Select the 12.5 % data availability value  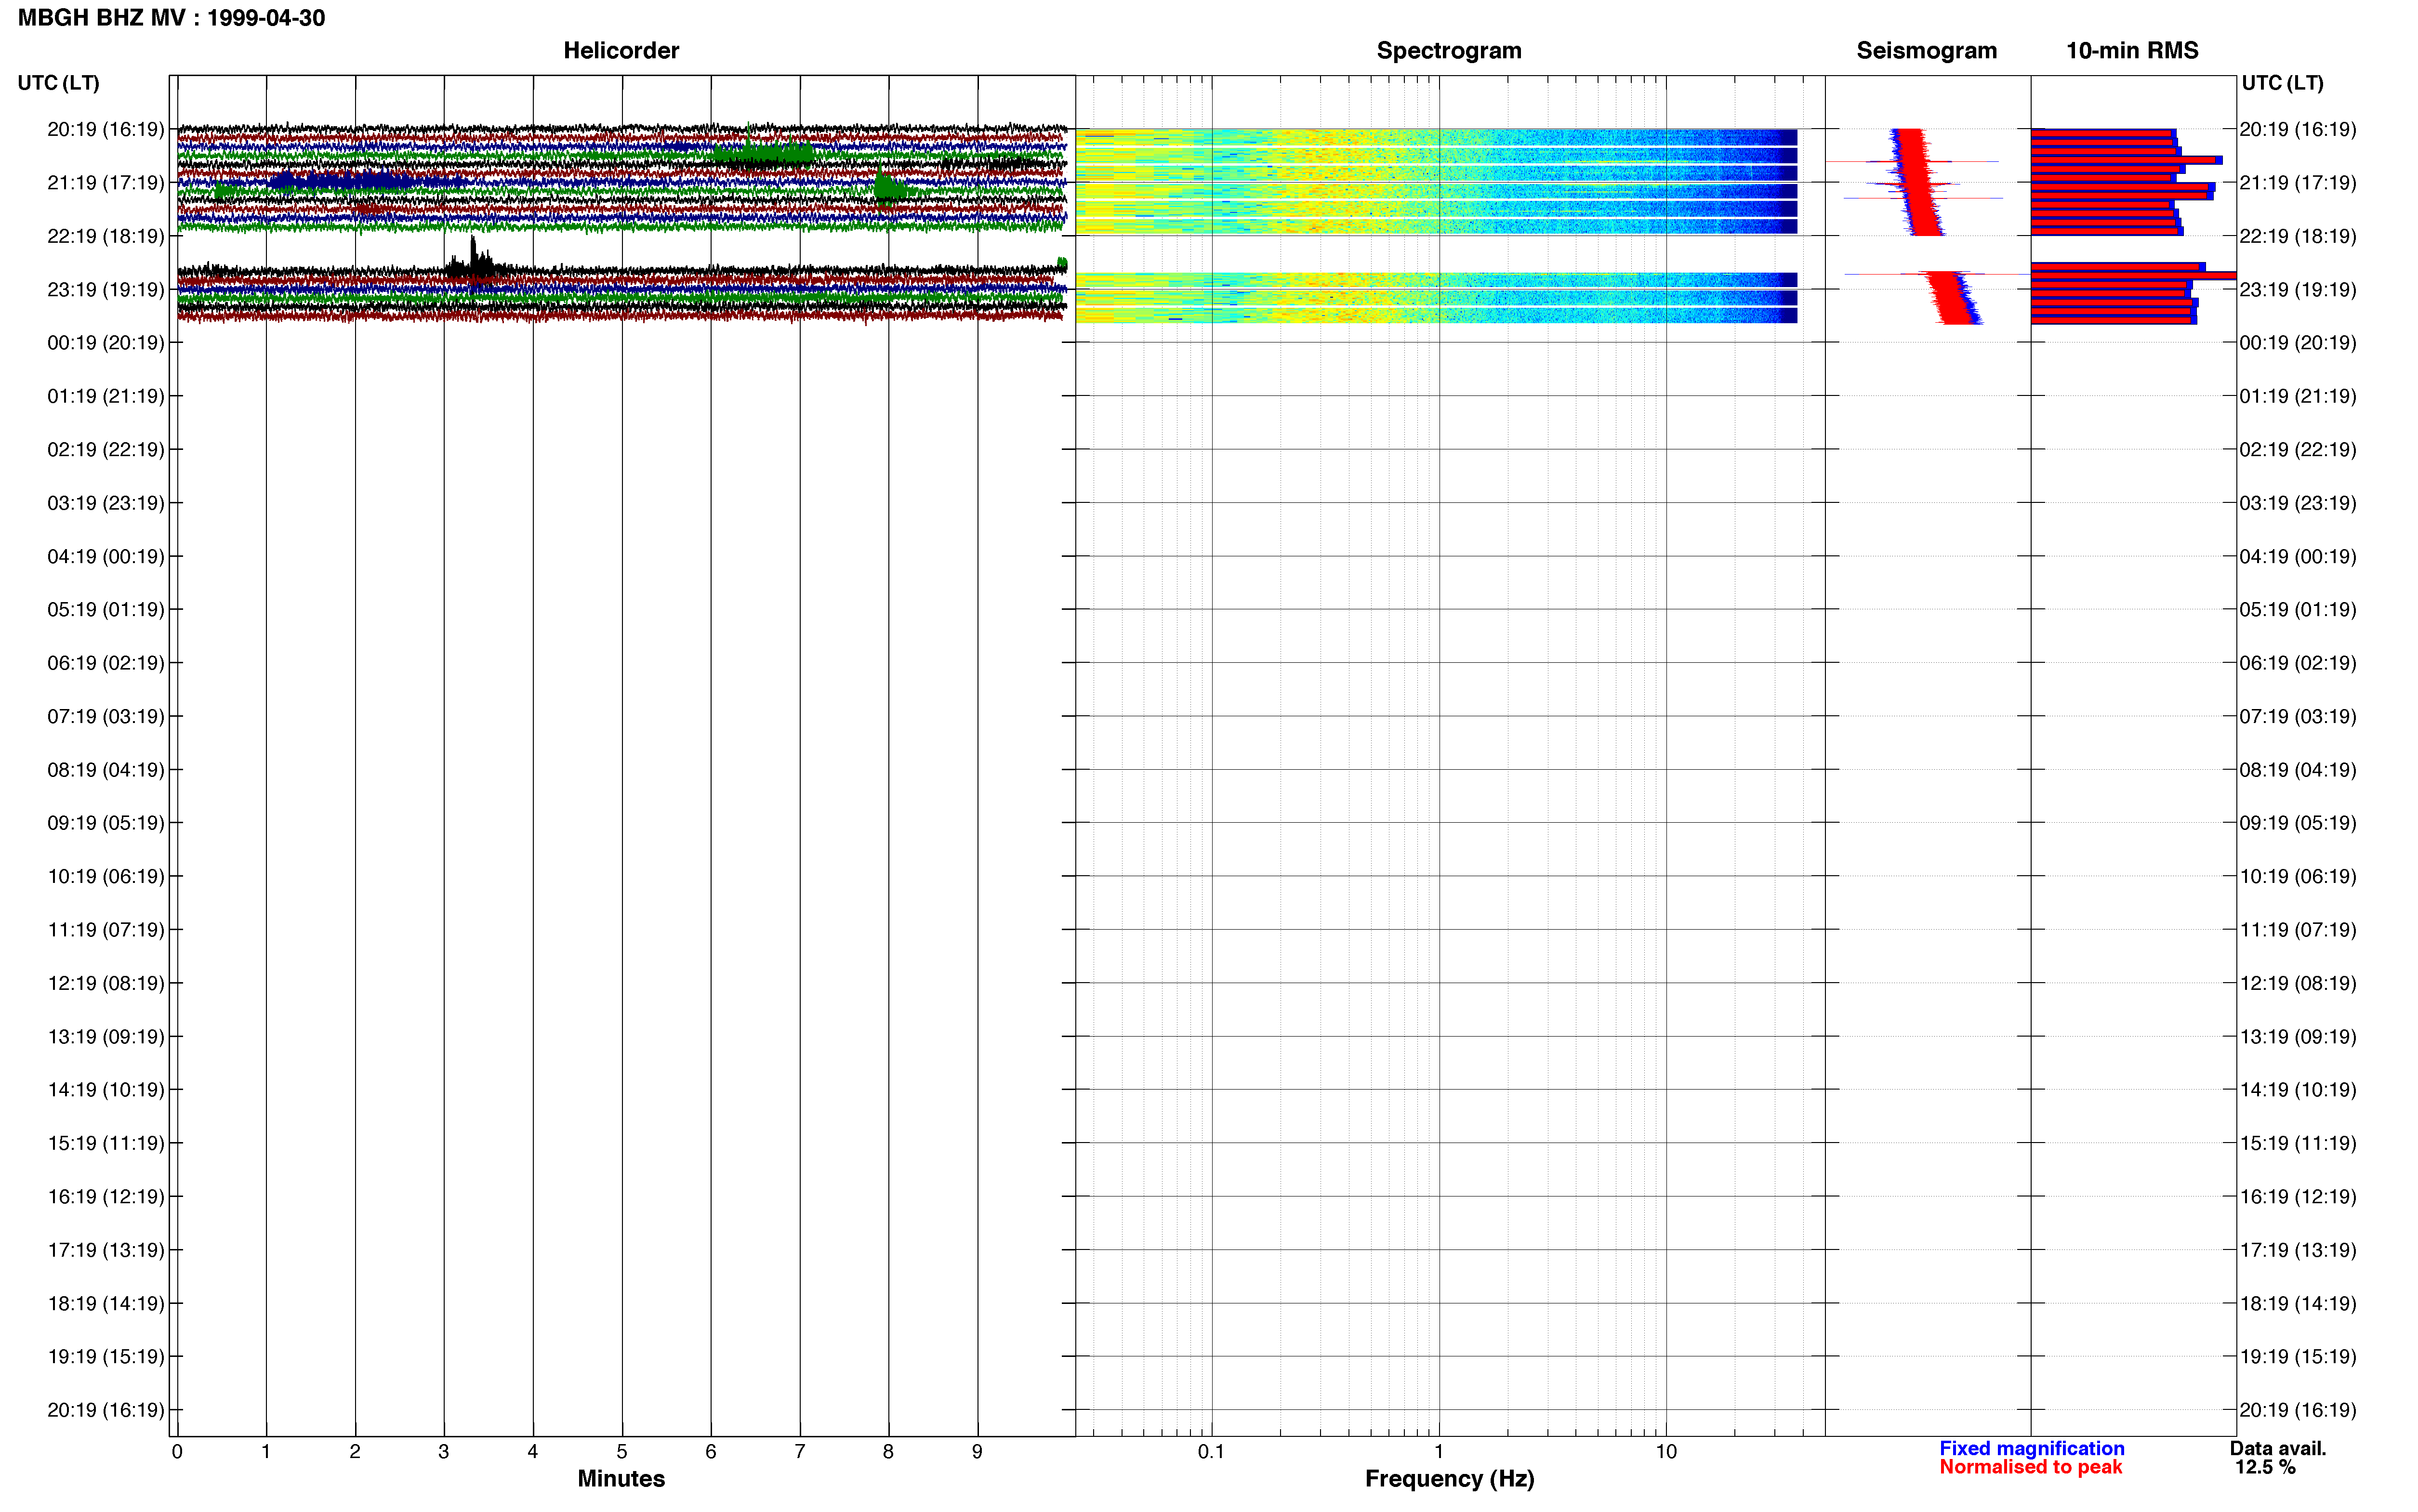click(x=2265, y=1467)
